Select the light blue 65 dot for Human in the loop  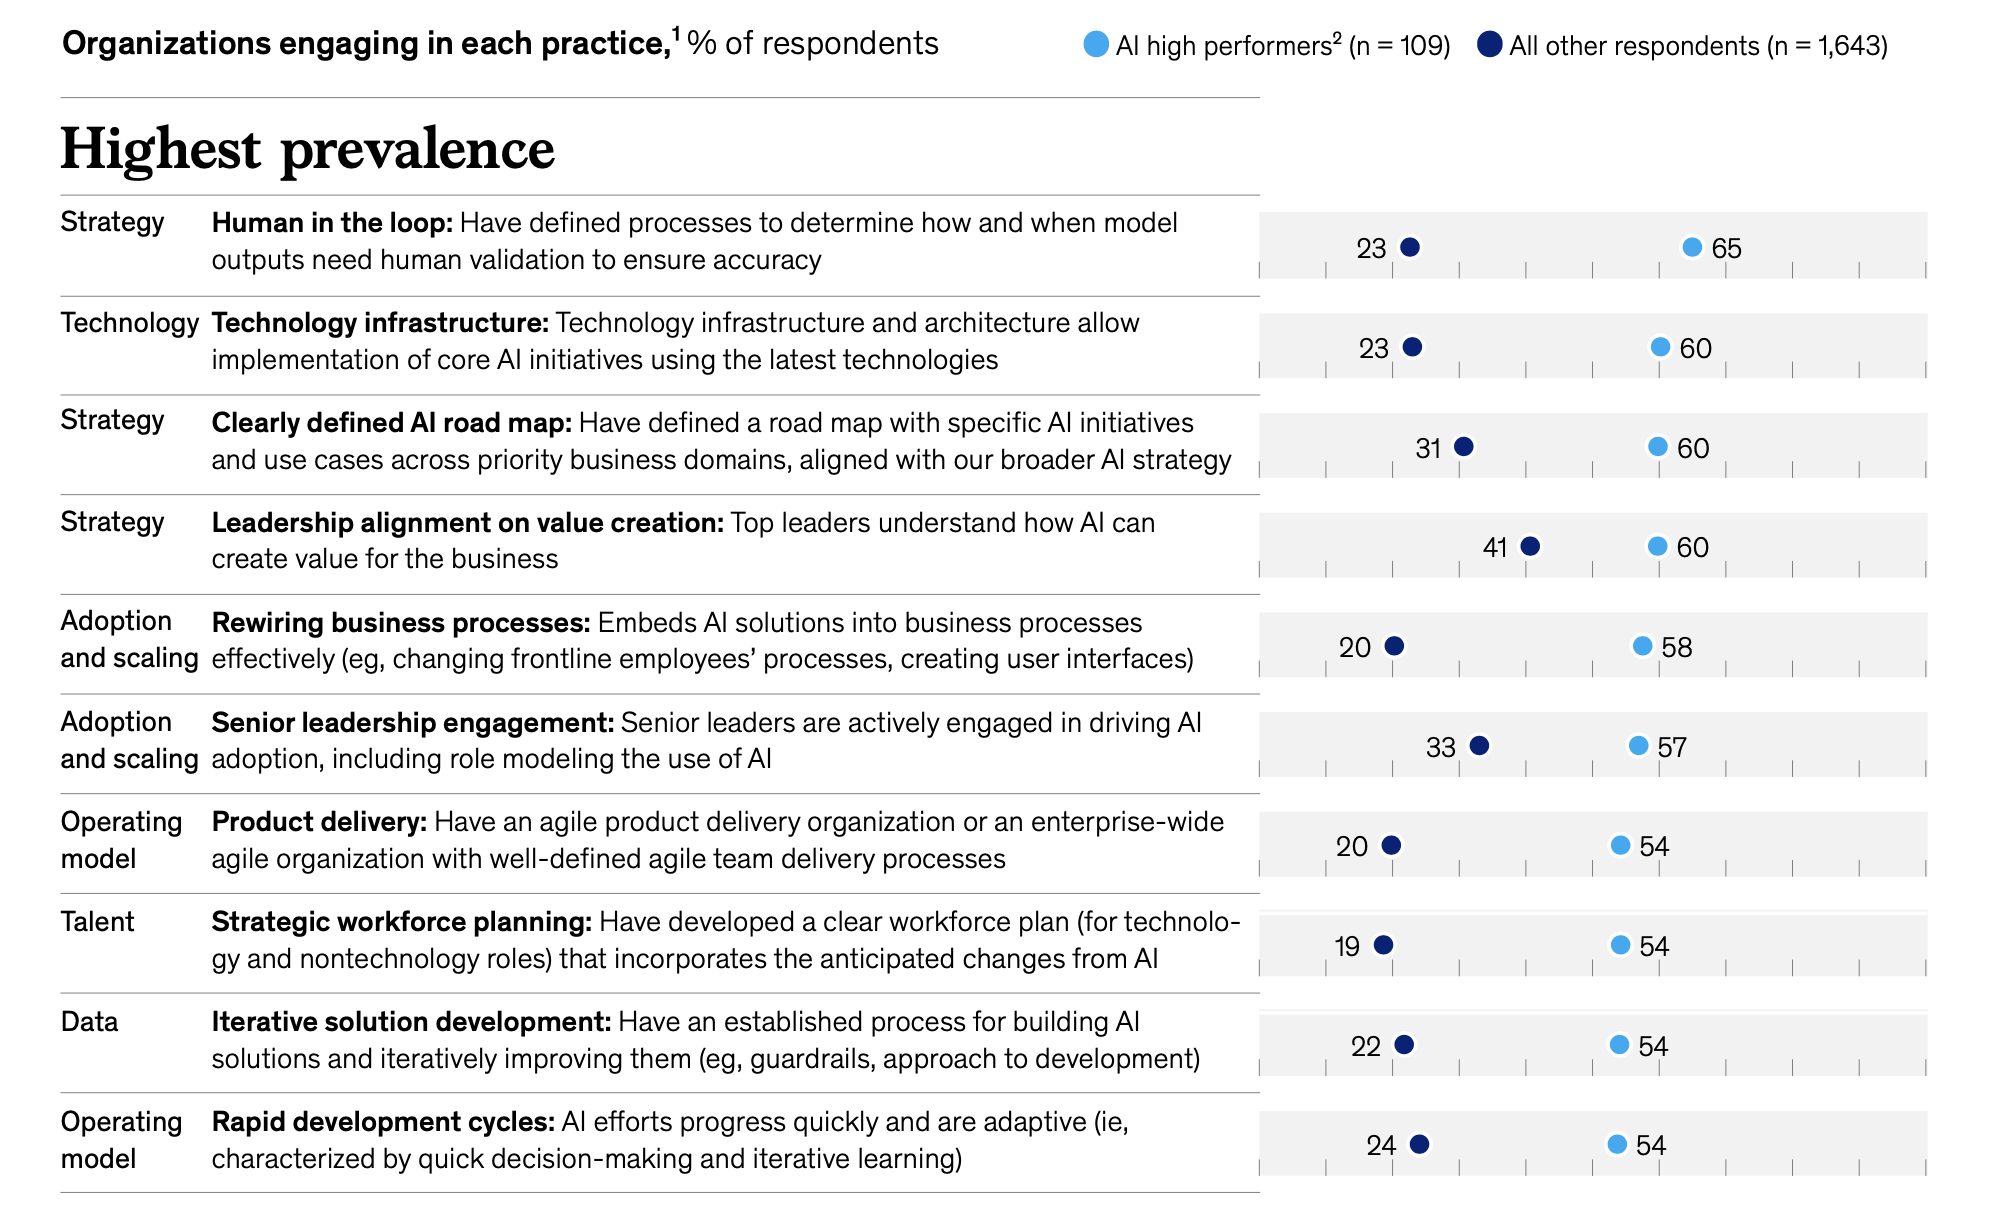pos(1692,247)
